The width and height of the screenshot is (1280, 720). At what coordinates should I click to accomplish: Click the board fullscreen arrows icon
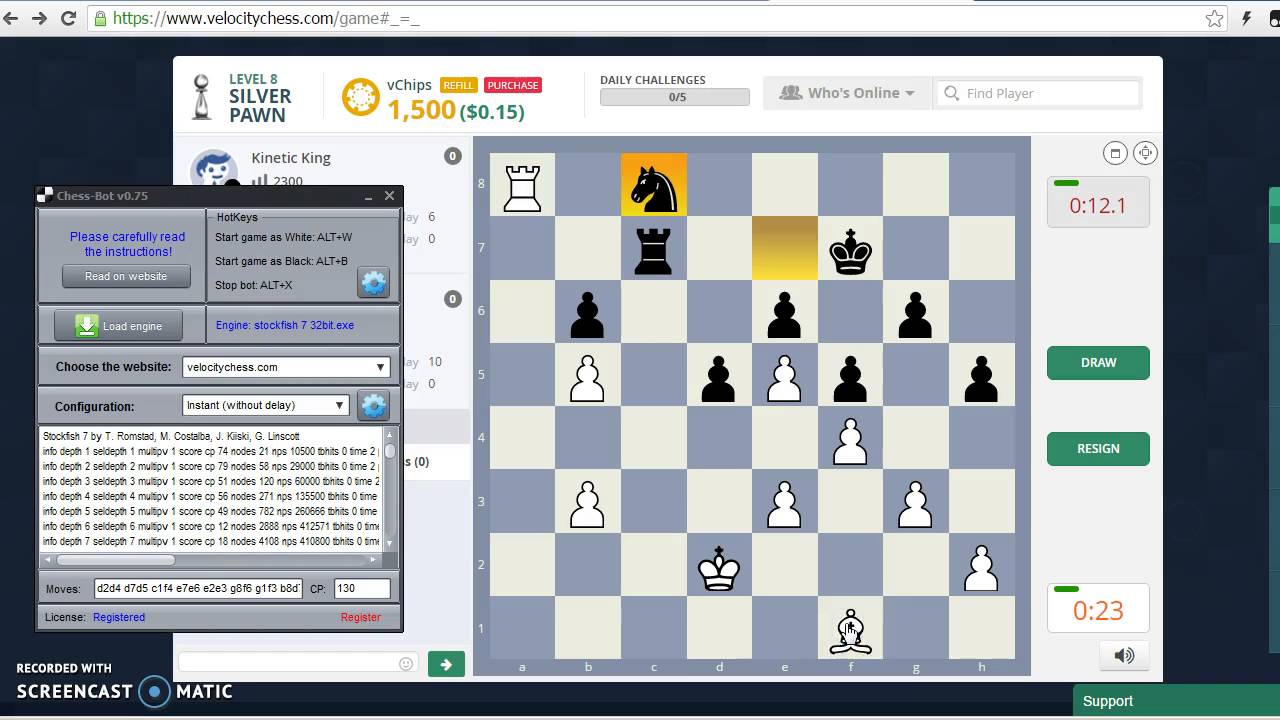[x=1145, y=153]
